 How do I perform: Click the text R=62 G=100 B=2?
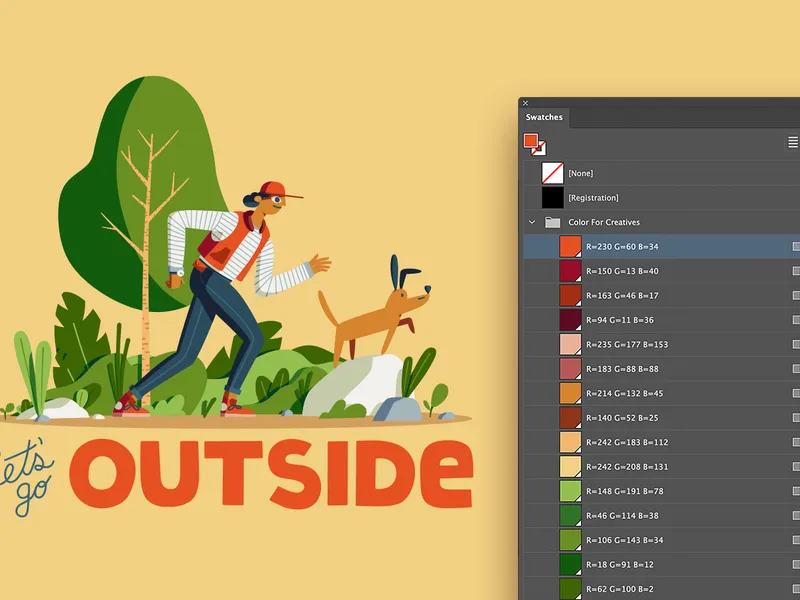619,590
